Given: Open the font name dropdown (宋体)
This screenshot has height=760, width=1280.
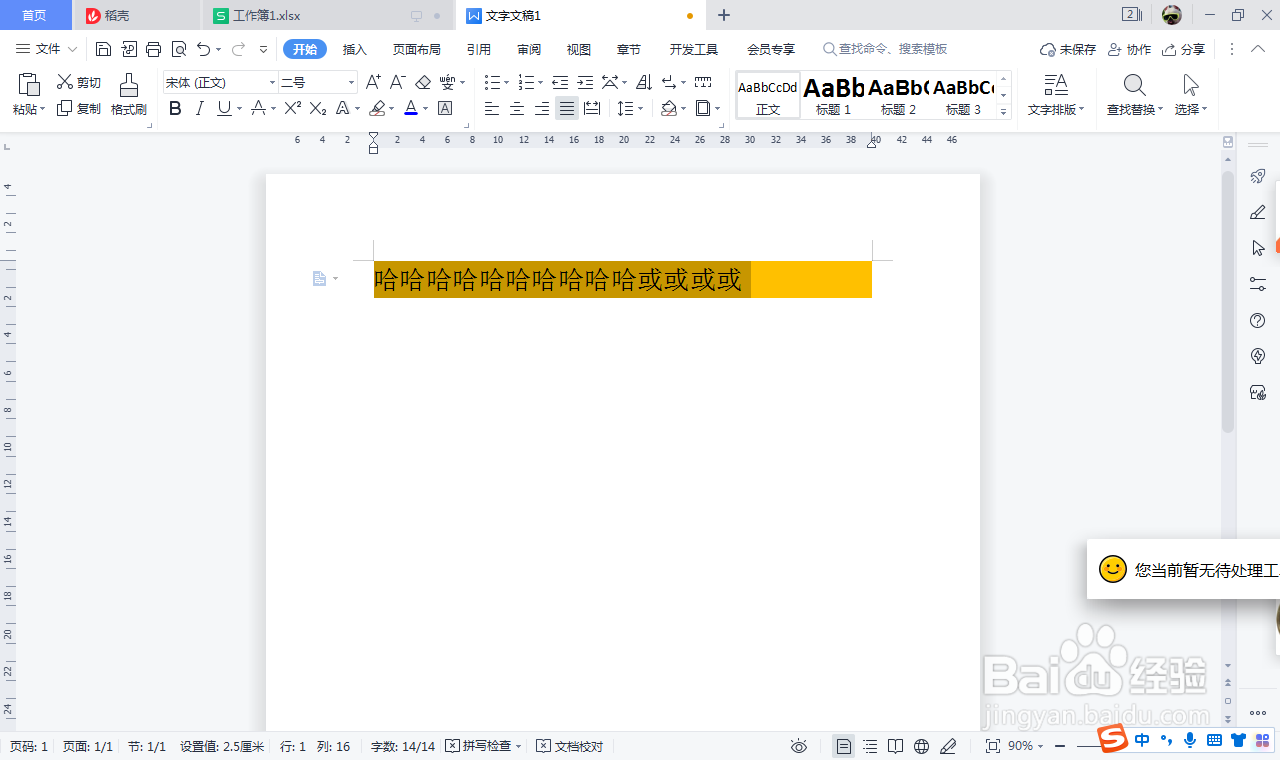Looking at the screenshot, I should point(272,82).
